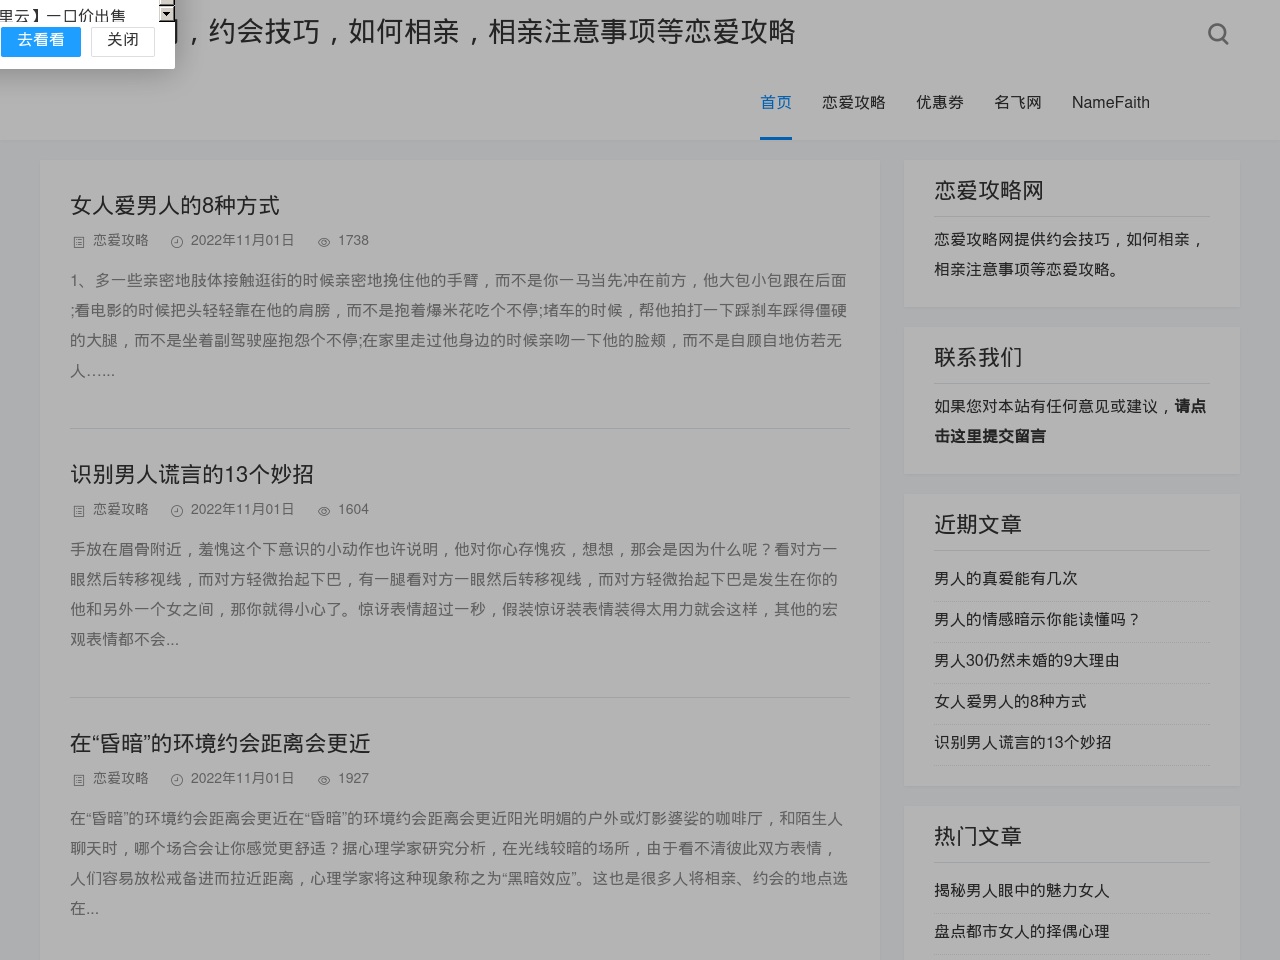This screenshot has width=1280, height=960.
Task: Open hot post 盘点都市女人的择偶心理
Action: [1022, 932]
